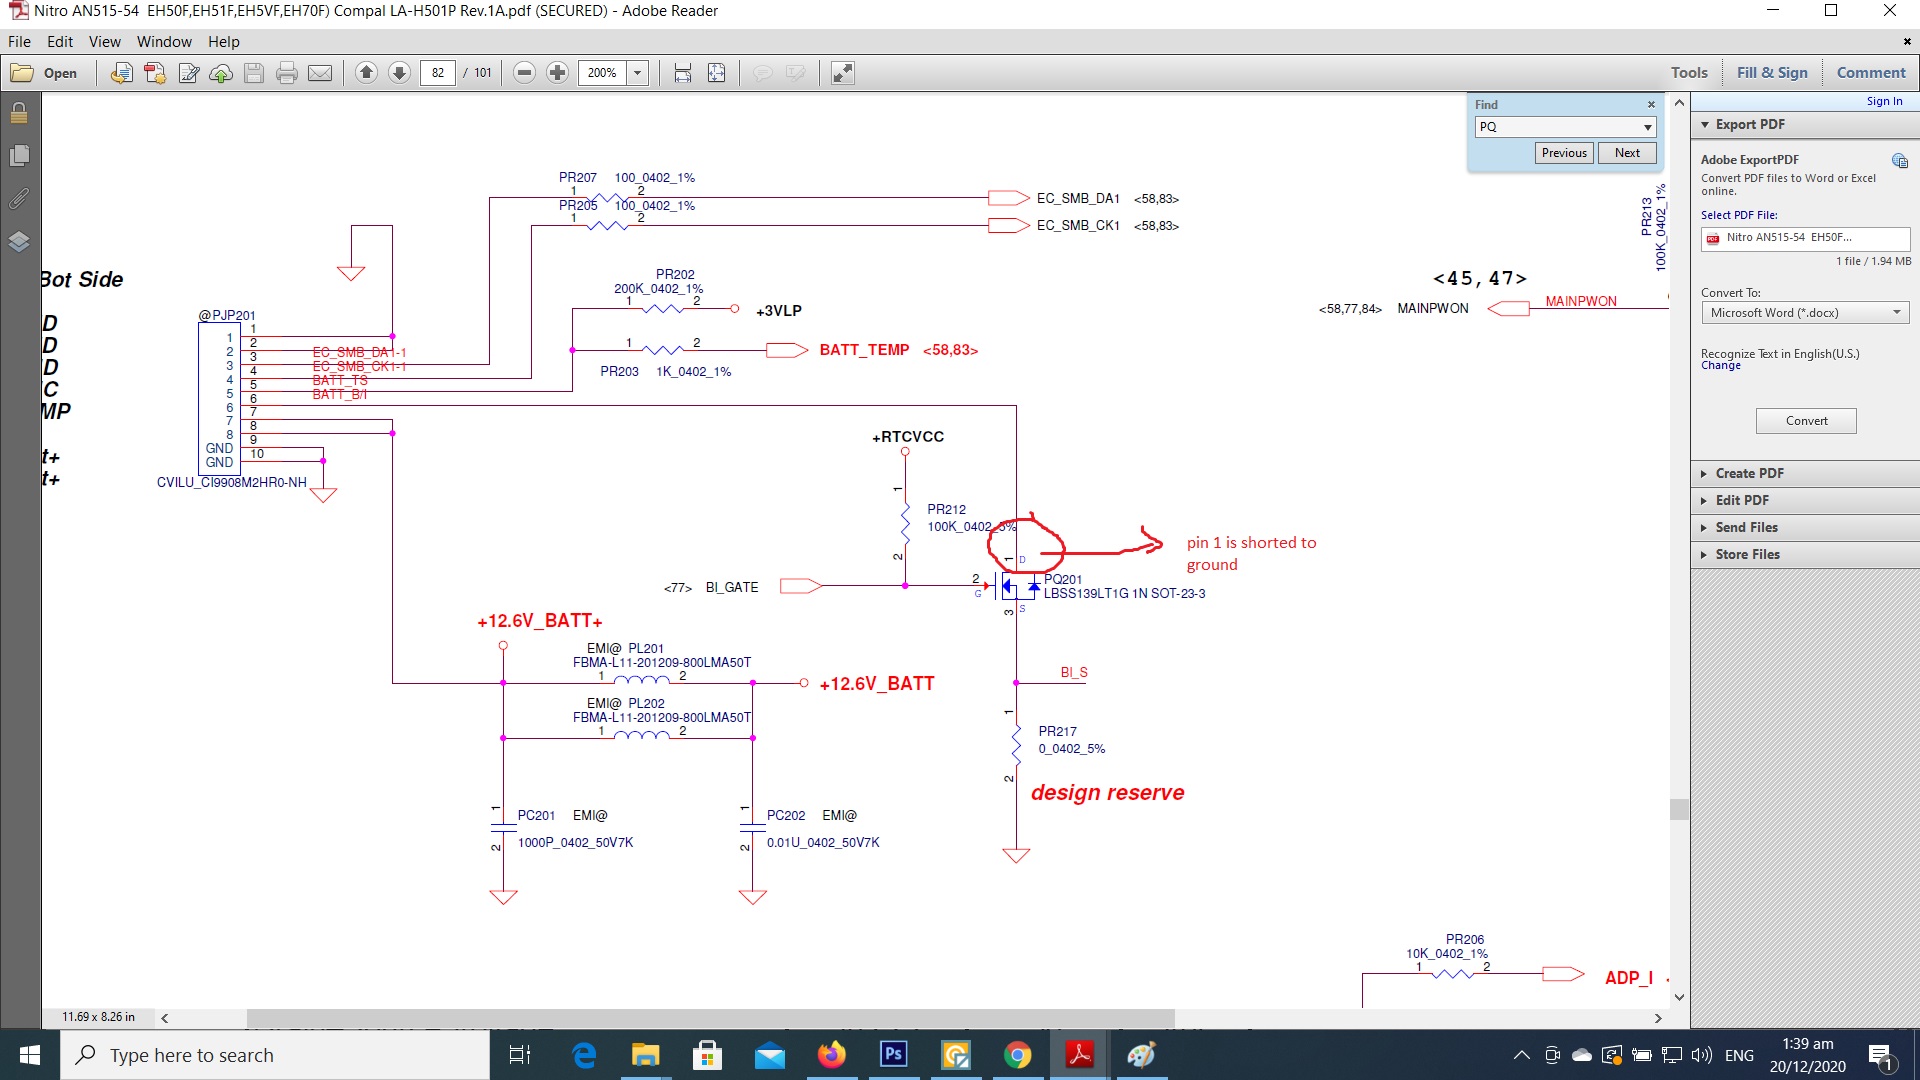Click the fit to window width icon

683,73
